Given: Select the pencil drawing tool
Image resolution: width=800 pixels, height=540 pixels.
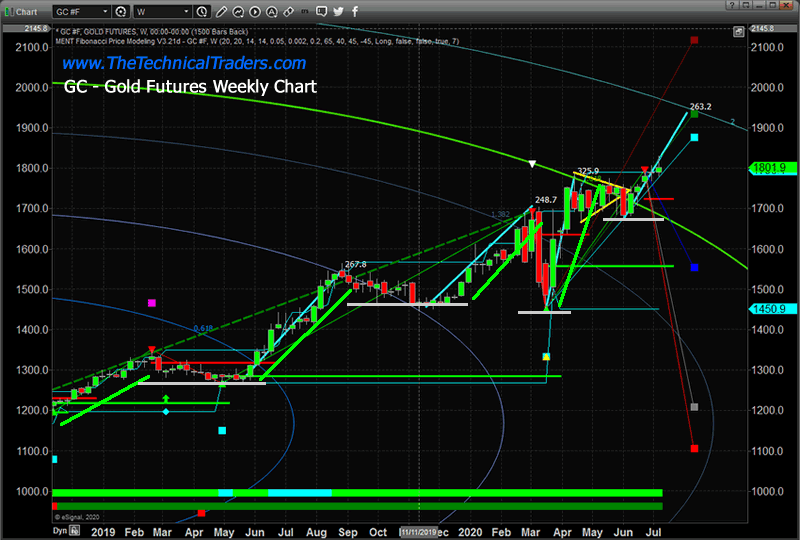Looking at the screenshot, I should coord(221,11).
